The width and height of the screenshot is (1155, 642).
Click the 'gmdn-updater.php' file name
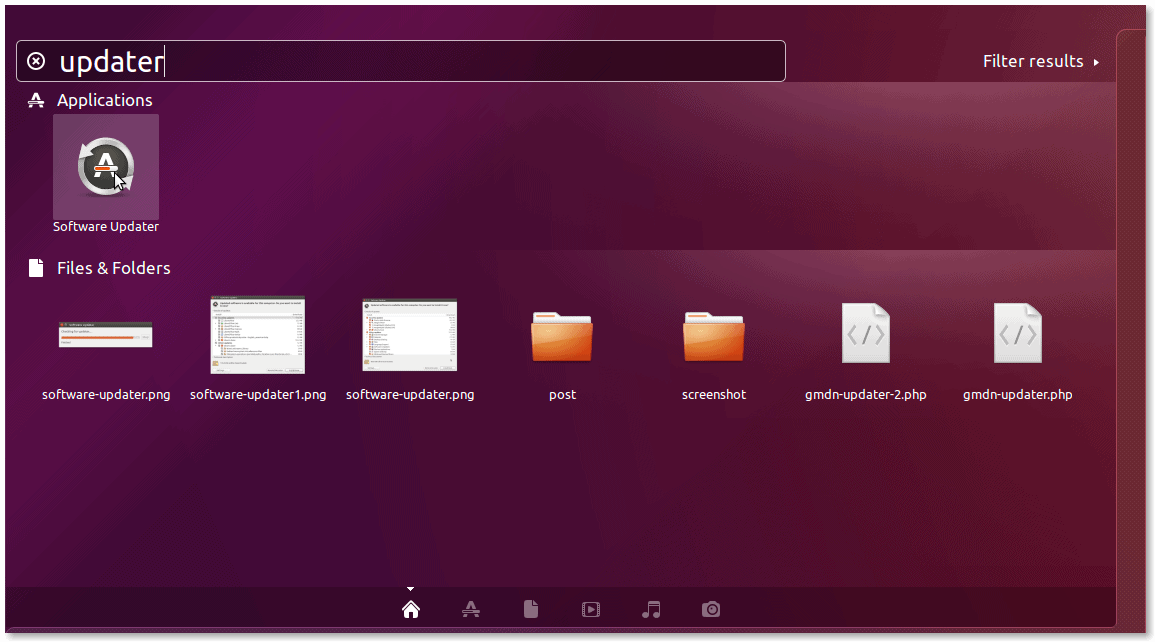click(x=1017, y=395)
